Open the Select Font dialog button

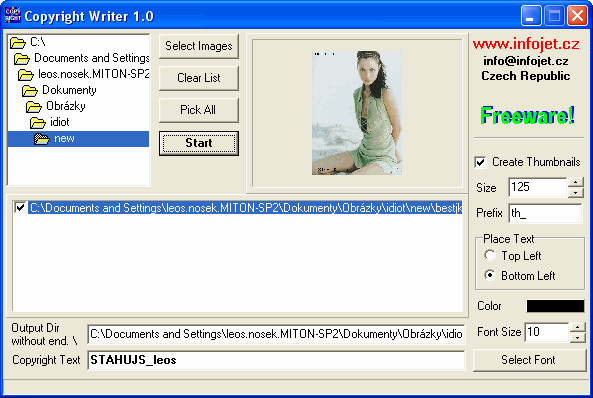(529, 360)
